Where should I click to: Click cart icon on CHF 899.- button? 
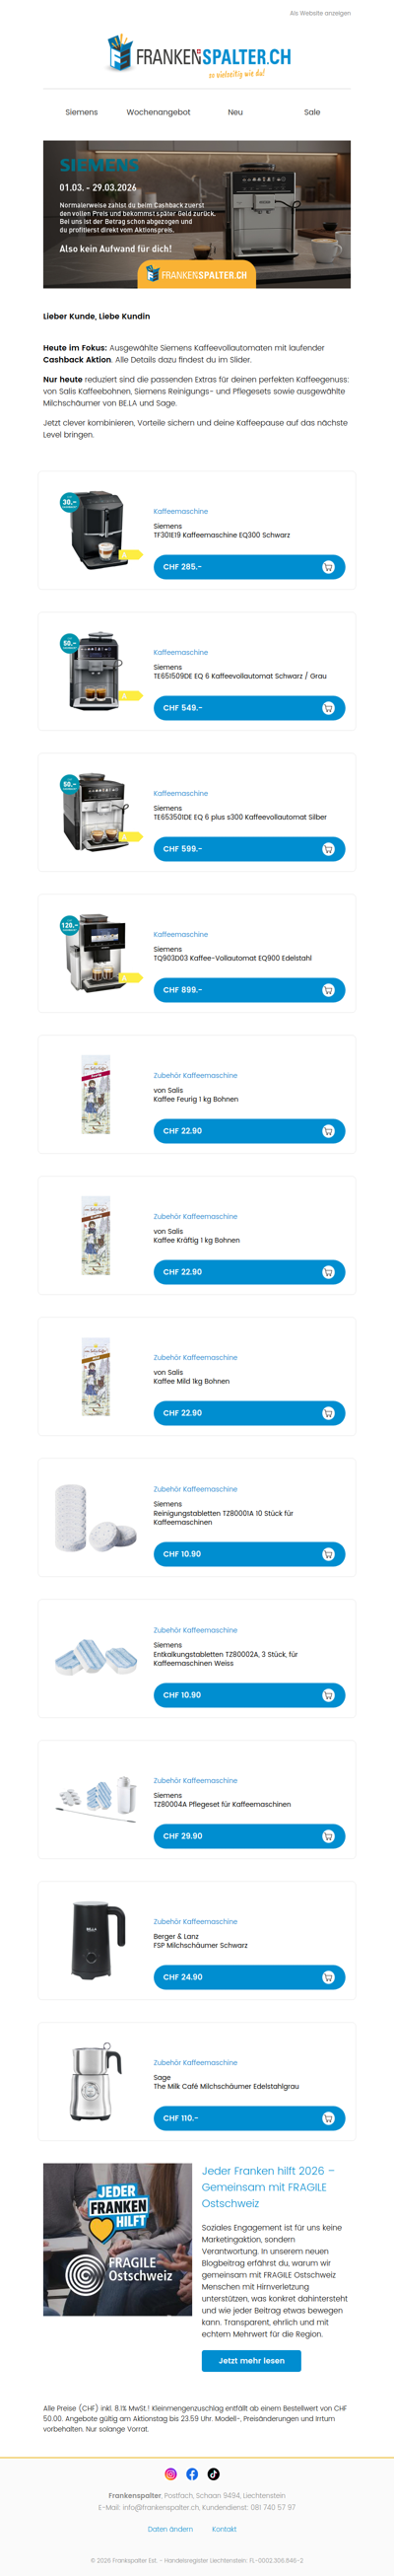point(328,990)
